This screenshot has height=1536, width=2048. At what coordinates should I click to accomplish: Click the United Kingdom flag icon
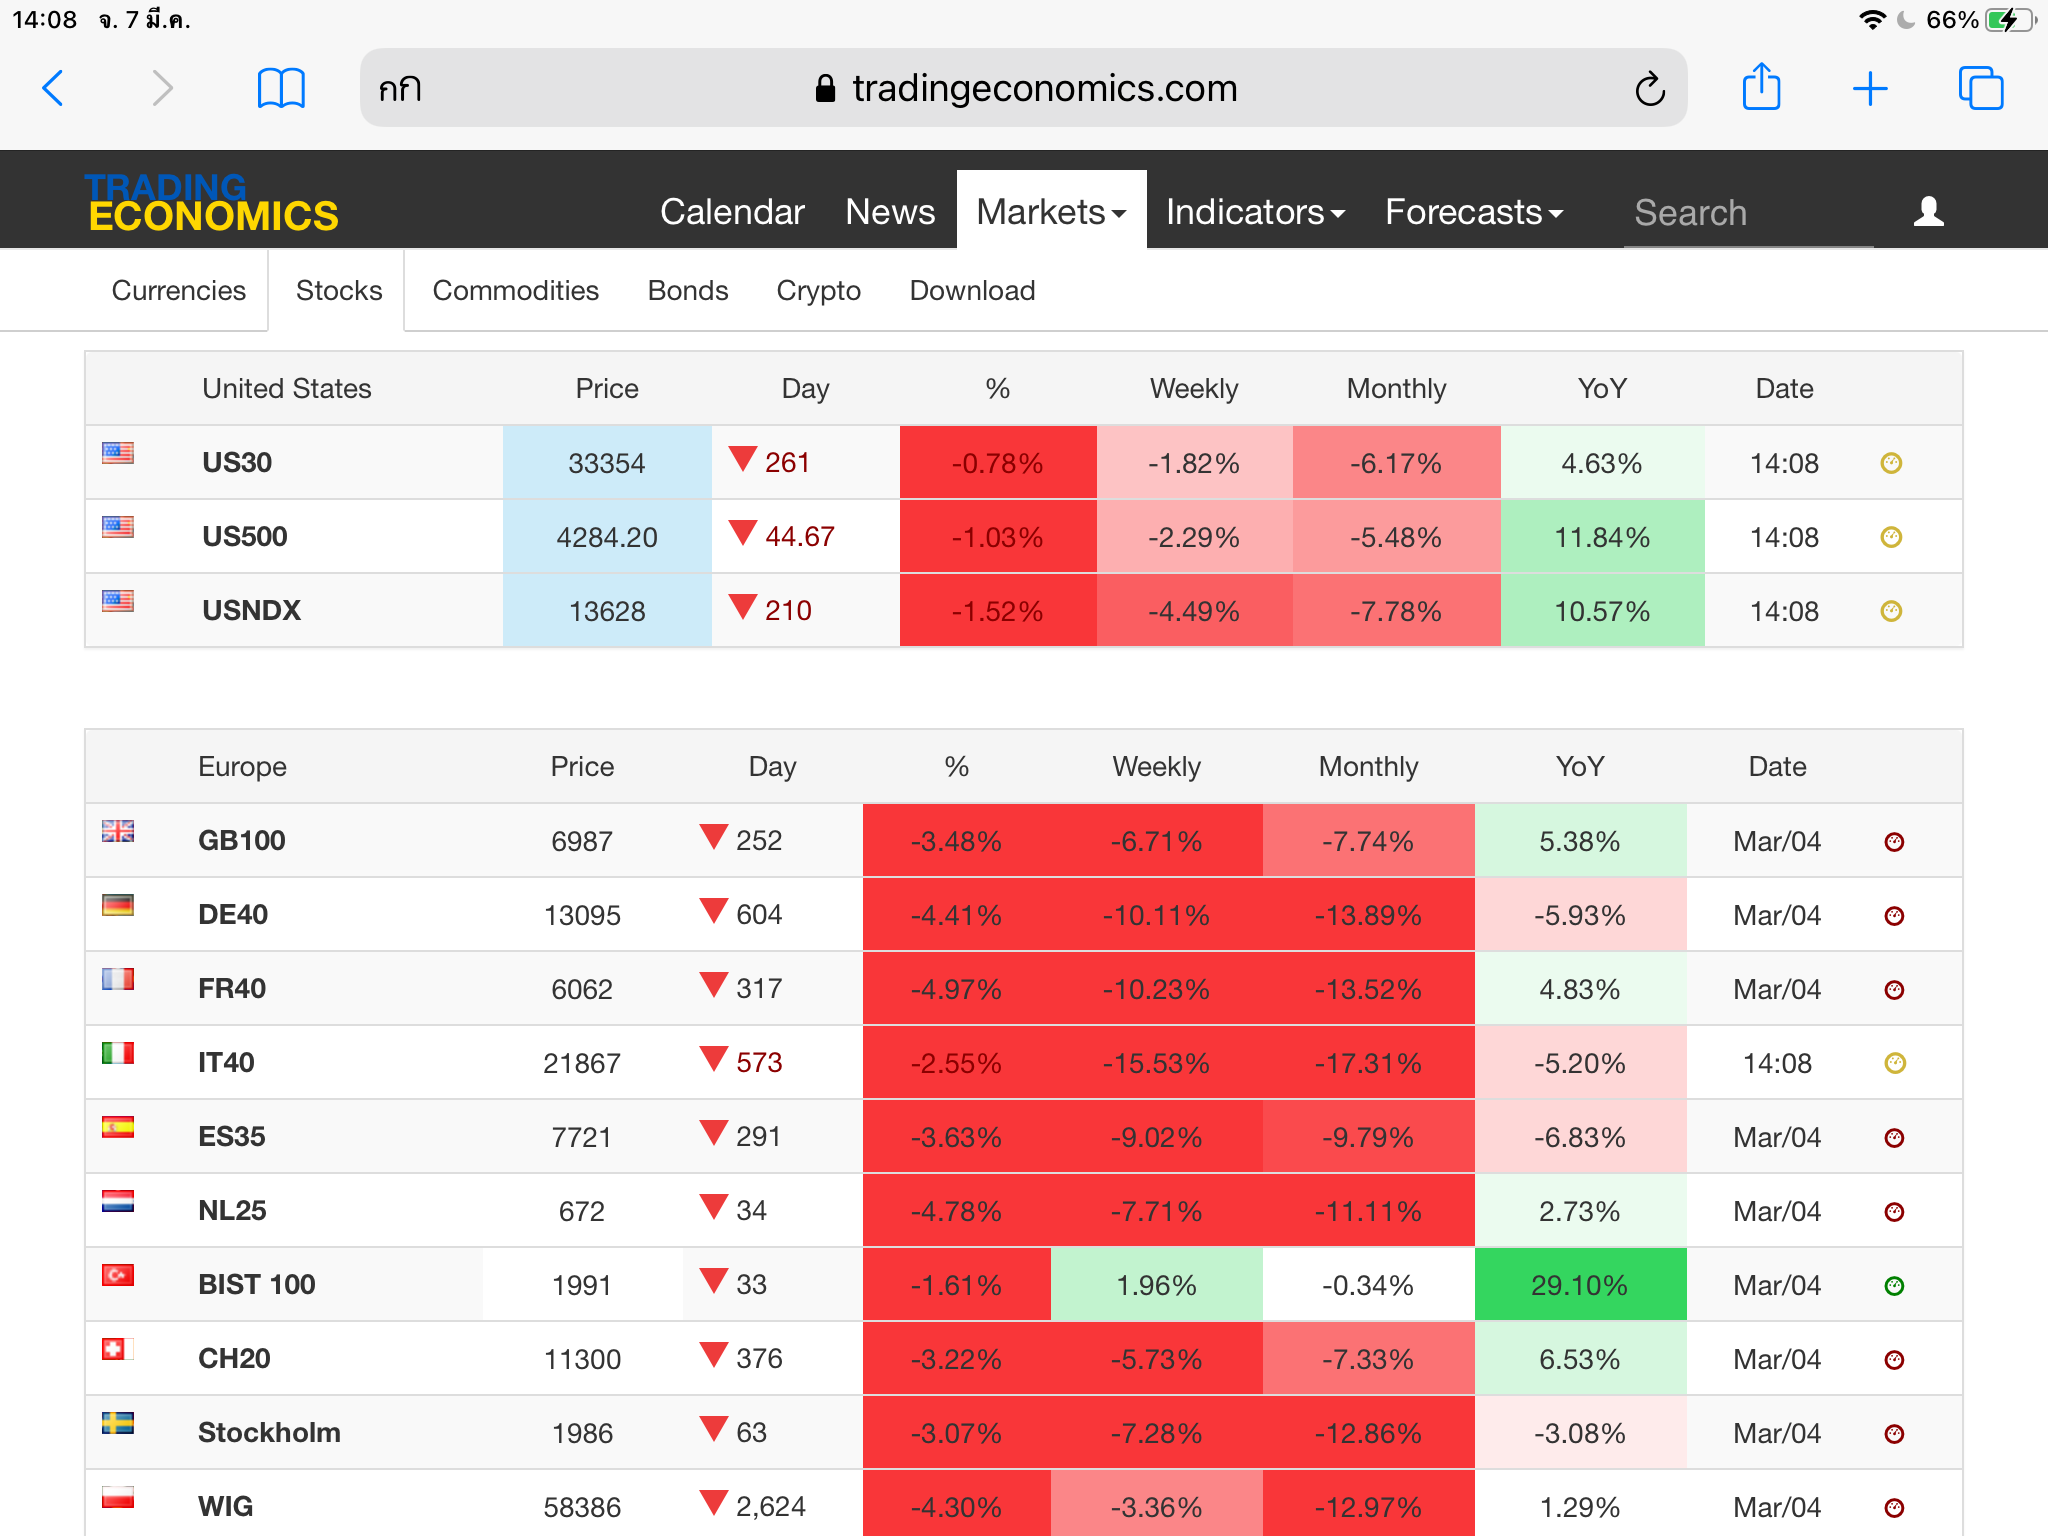[x=118, y=831]
